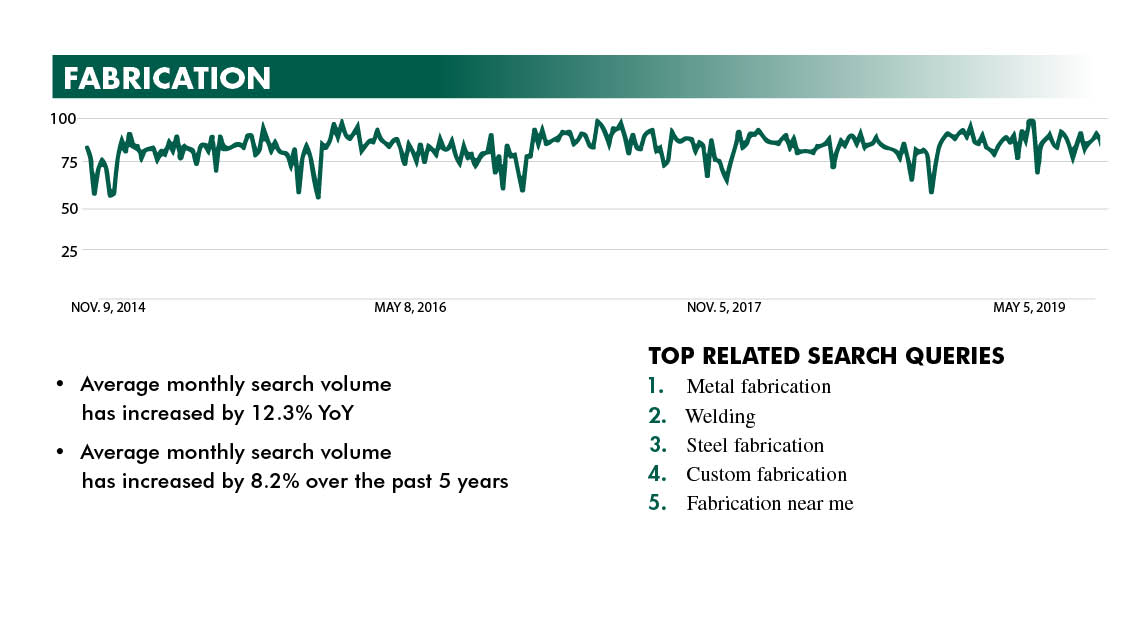Select the 100 y-axis label

(63, 118)
